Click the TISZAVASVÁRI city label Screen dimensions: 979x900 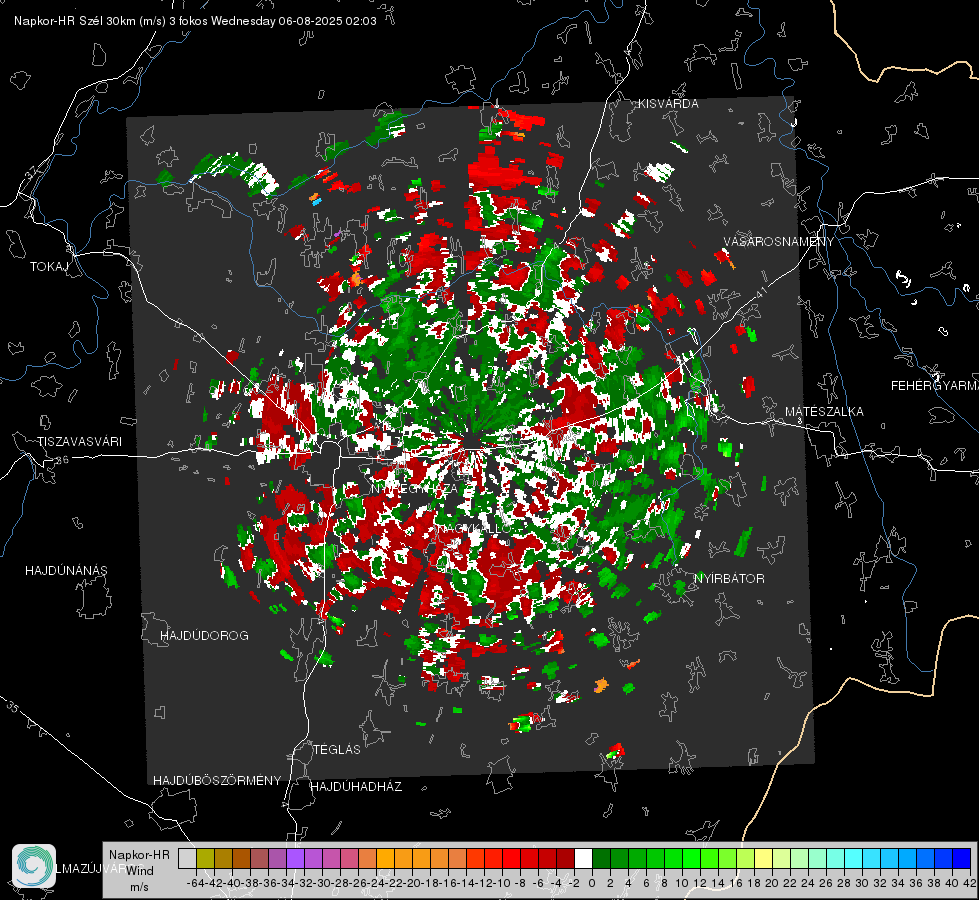(79, 442)
